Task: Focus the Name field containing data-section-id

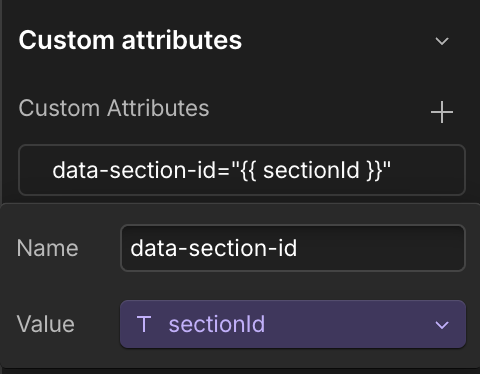Action: pos(293,248)
